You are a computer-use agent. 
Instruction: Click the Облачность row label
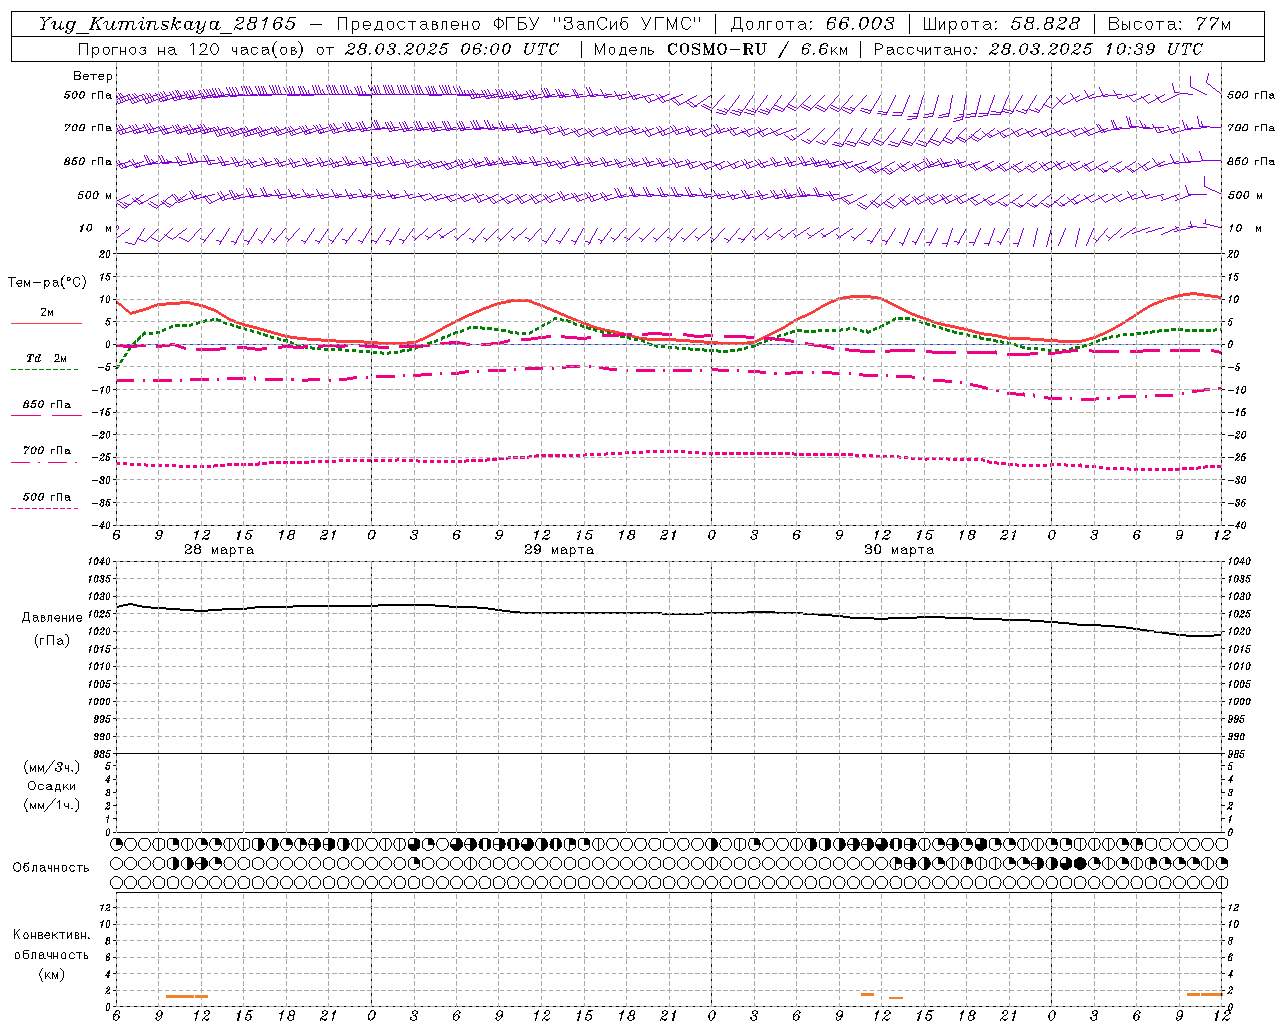[x=51, y=867]
